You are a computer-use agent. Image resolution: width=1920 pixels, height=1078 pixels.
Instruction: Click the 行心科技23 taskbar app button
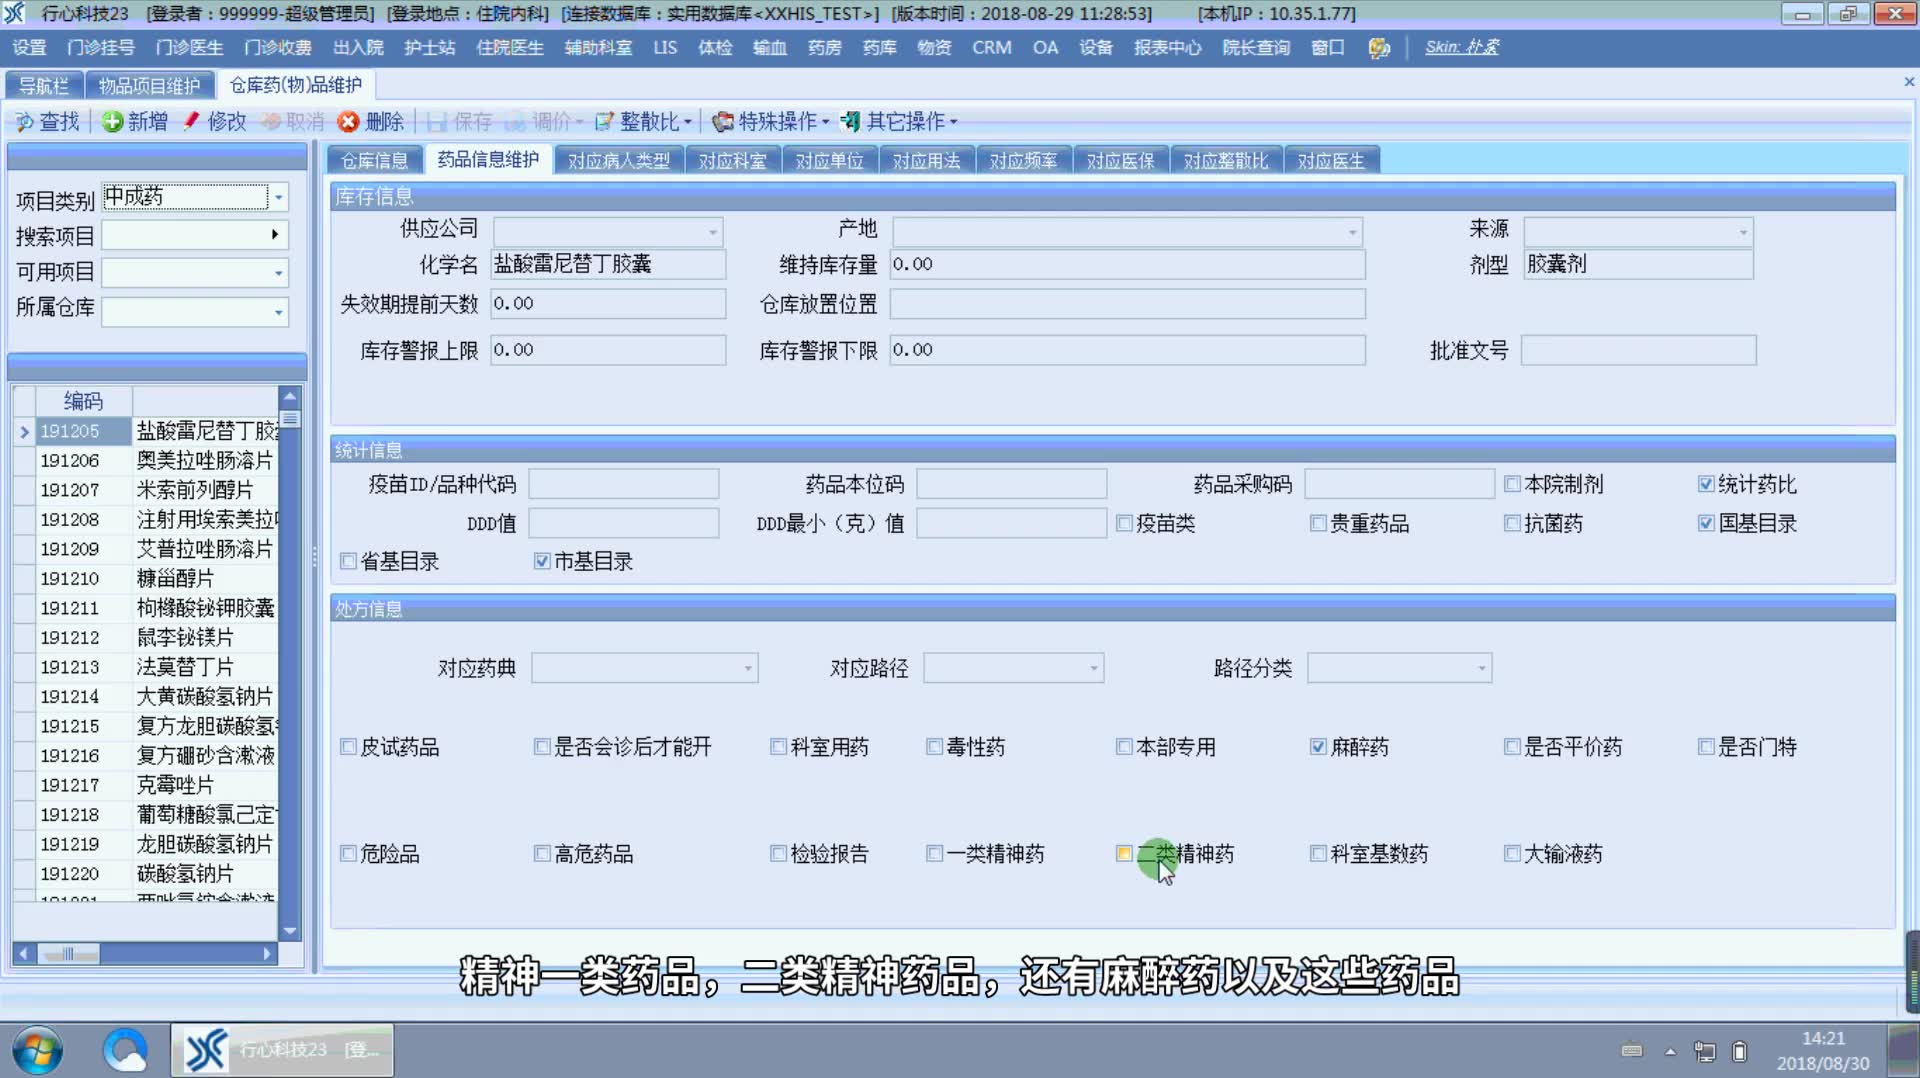click(x=282, y=1050)
